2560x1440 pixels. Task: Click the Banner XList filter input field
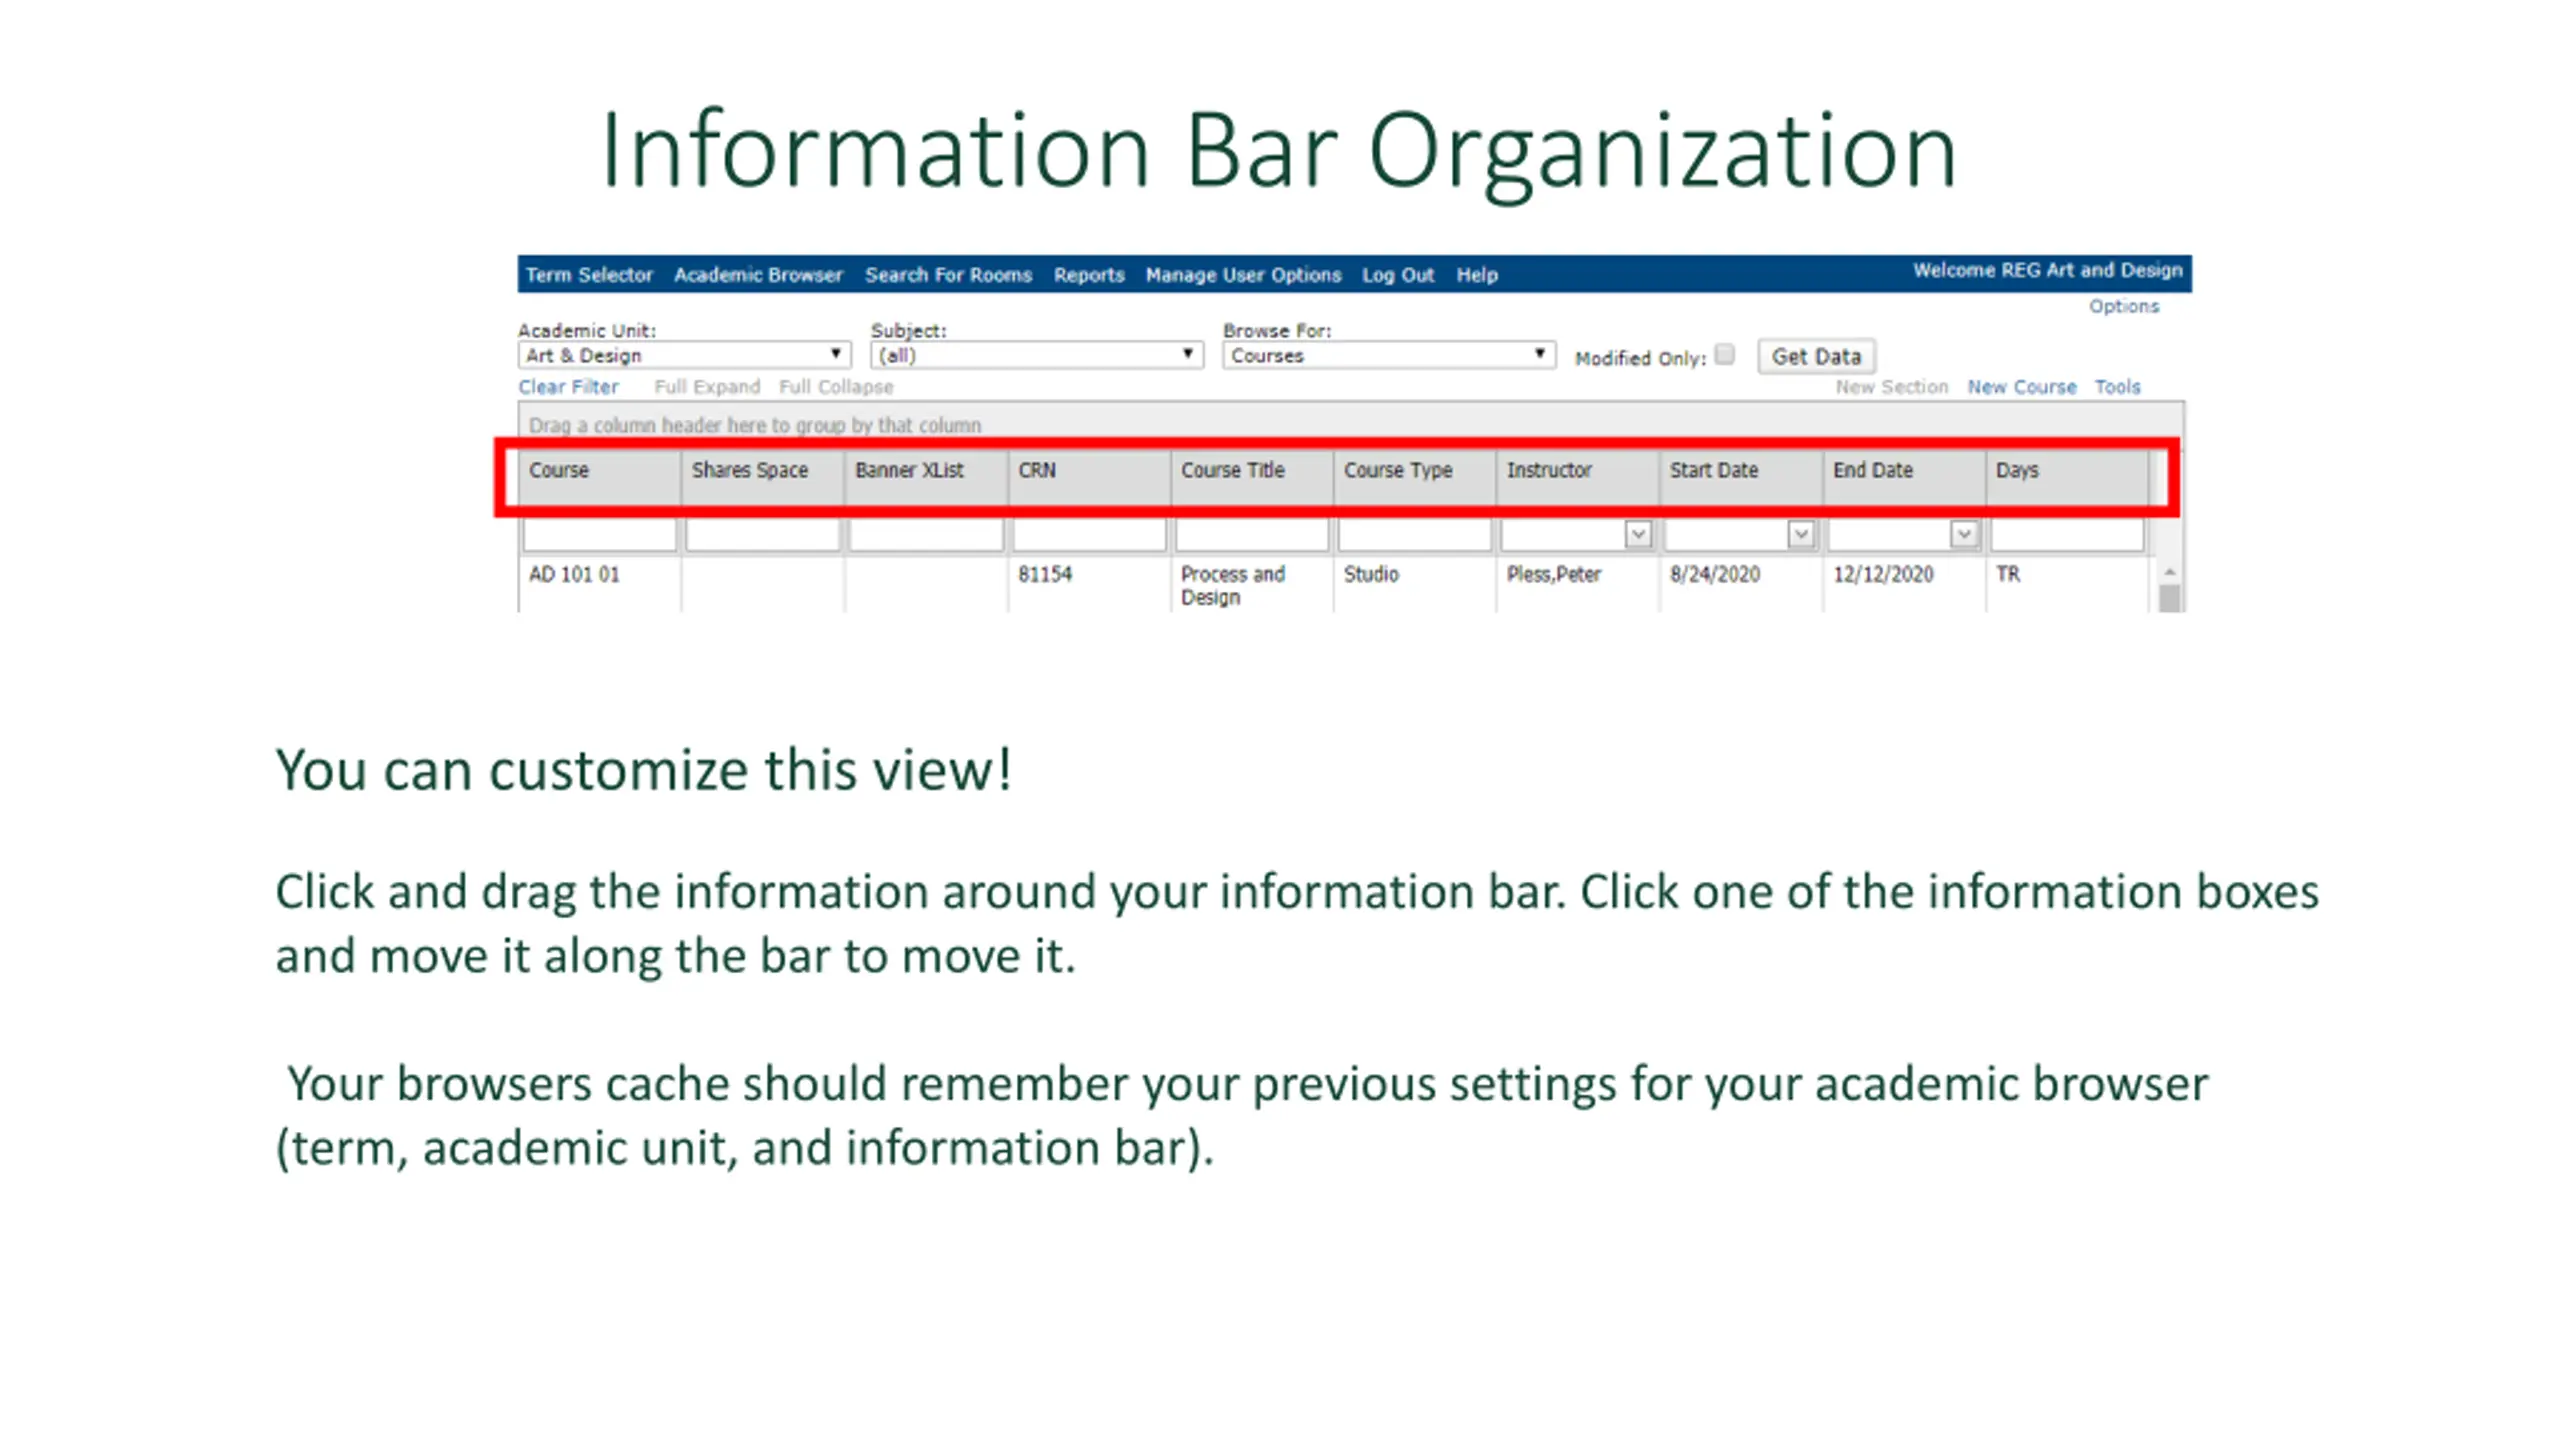926,535
